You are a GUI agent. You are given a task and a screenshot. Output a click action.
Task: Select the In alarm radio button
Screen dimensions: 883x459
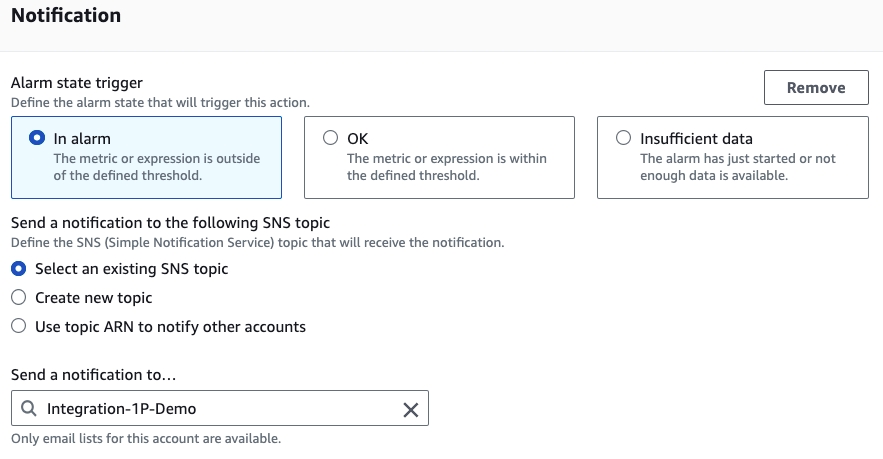coord(38,139)
